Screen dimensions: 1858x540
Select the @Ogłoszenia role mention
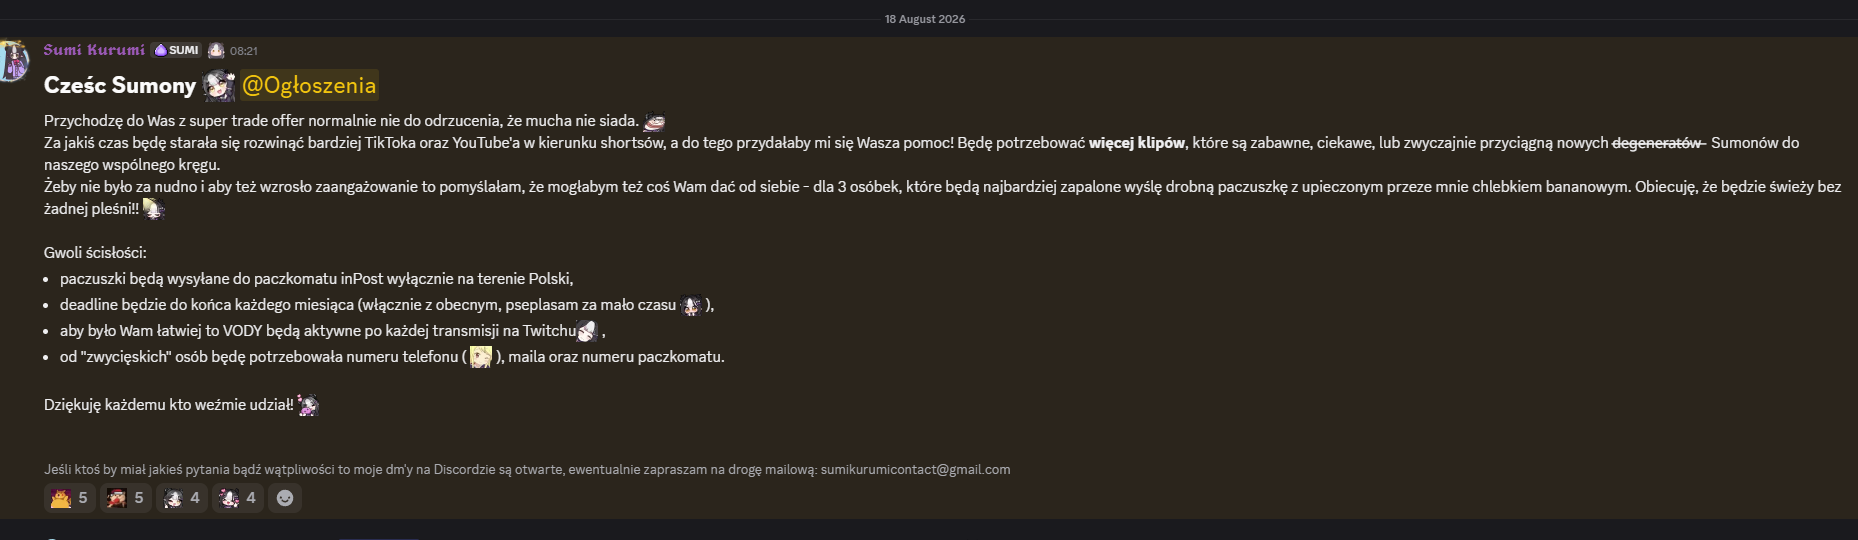coord(309,85)
